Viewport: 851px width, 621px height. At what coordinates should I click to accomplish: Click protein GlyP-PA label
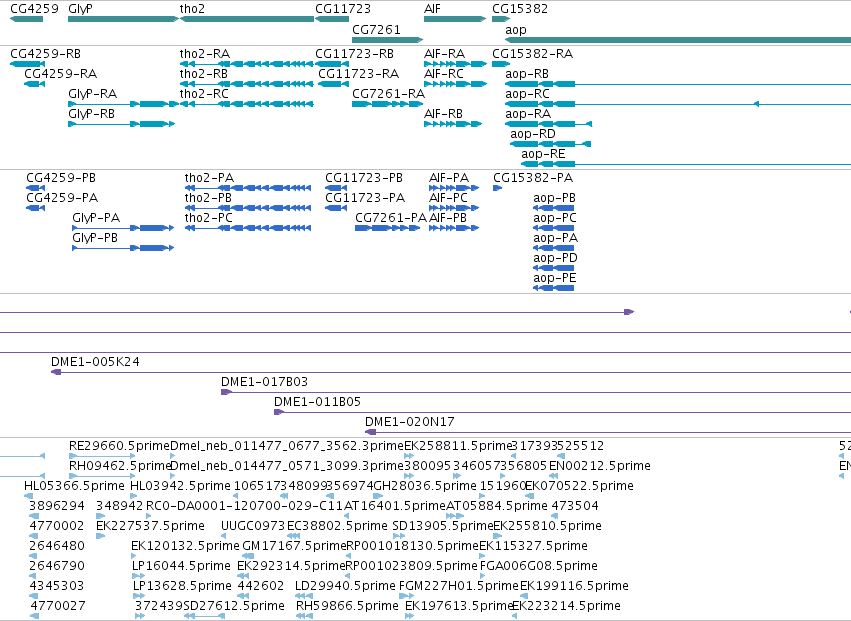[x=96, y=218]
